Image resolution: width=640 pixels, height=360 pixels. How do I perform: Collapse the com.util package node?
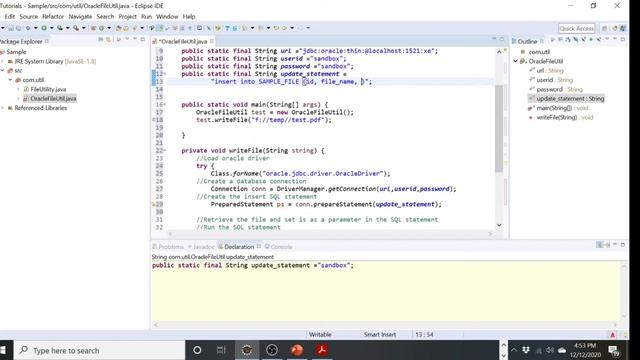(x=11, y=80)
